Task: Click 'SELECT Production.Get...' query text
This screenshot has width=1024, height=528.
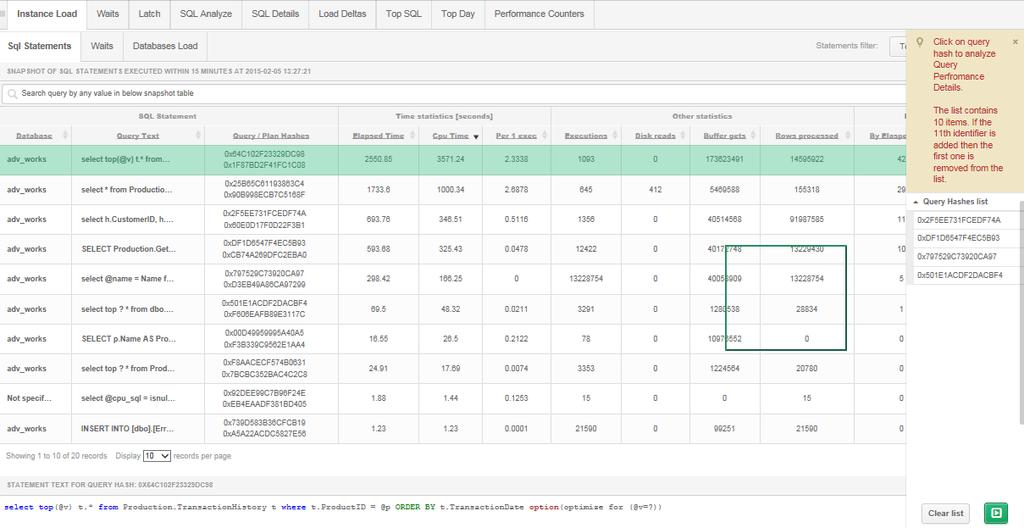Action: [129, 249]
